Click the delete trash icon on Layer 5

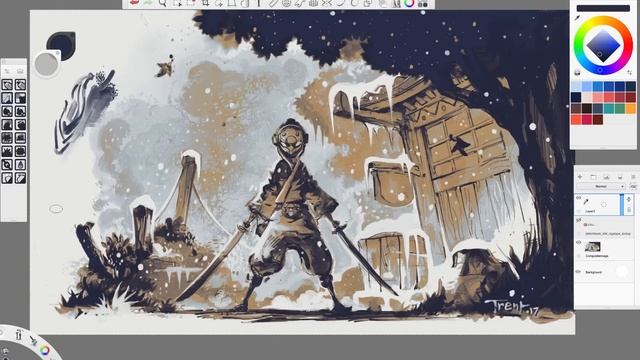[x=629, y=210]
